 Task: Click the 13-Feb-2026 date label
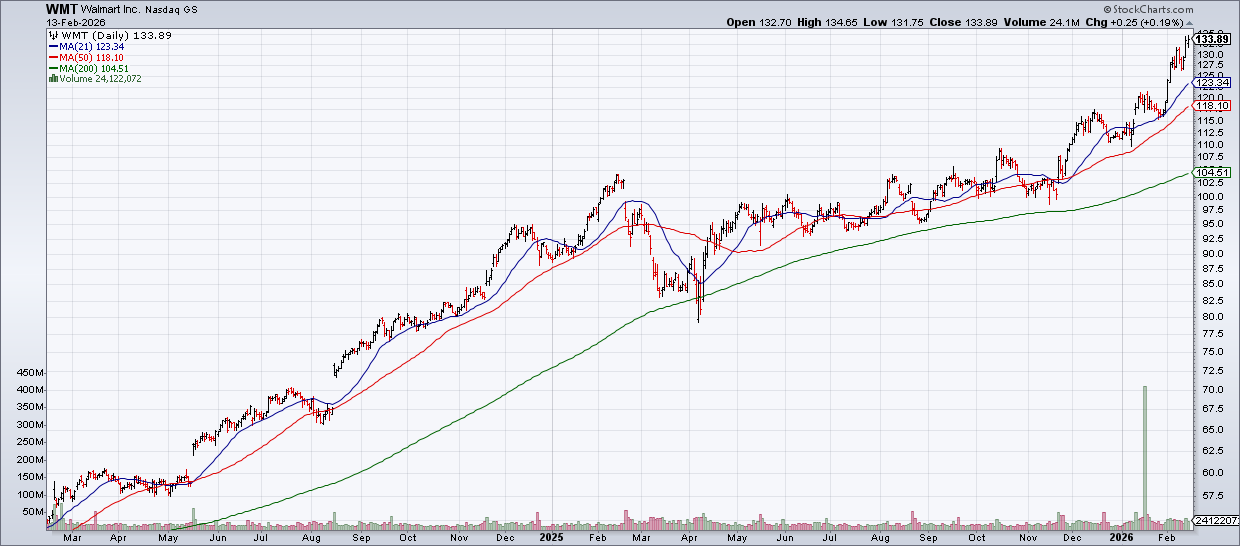[78, 22]
